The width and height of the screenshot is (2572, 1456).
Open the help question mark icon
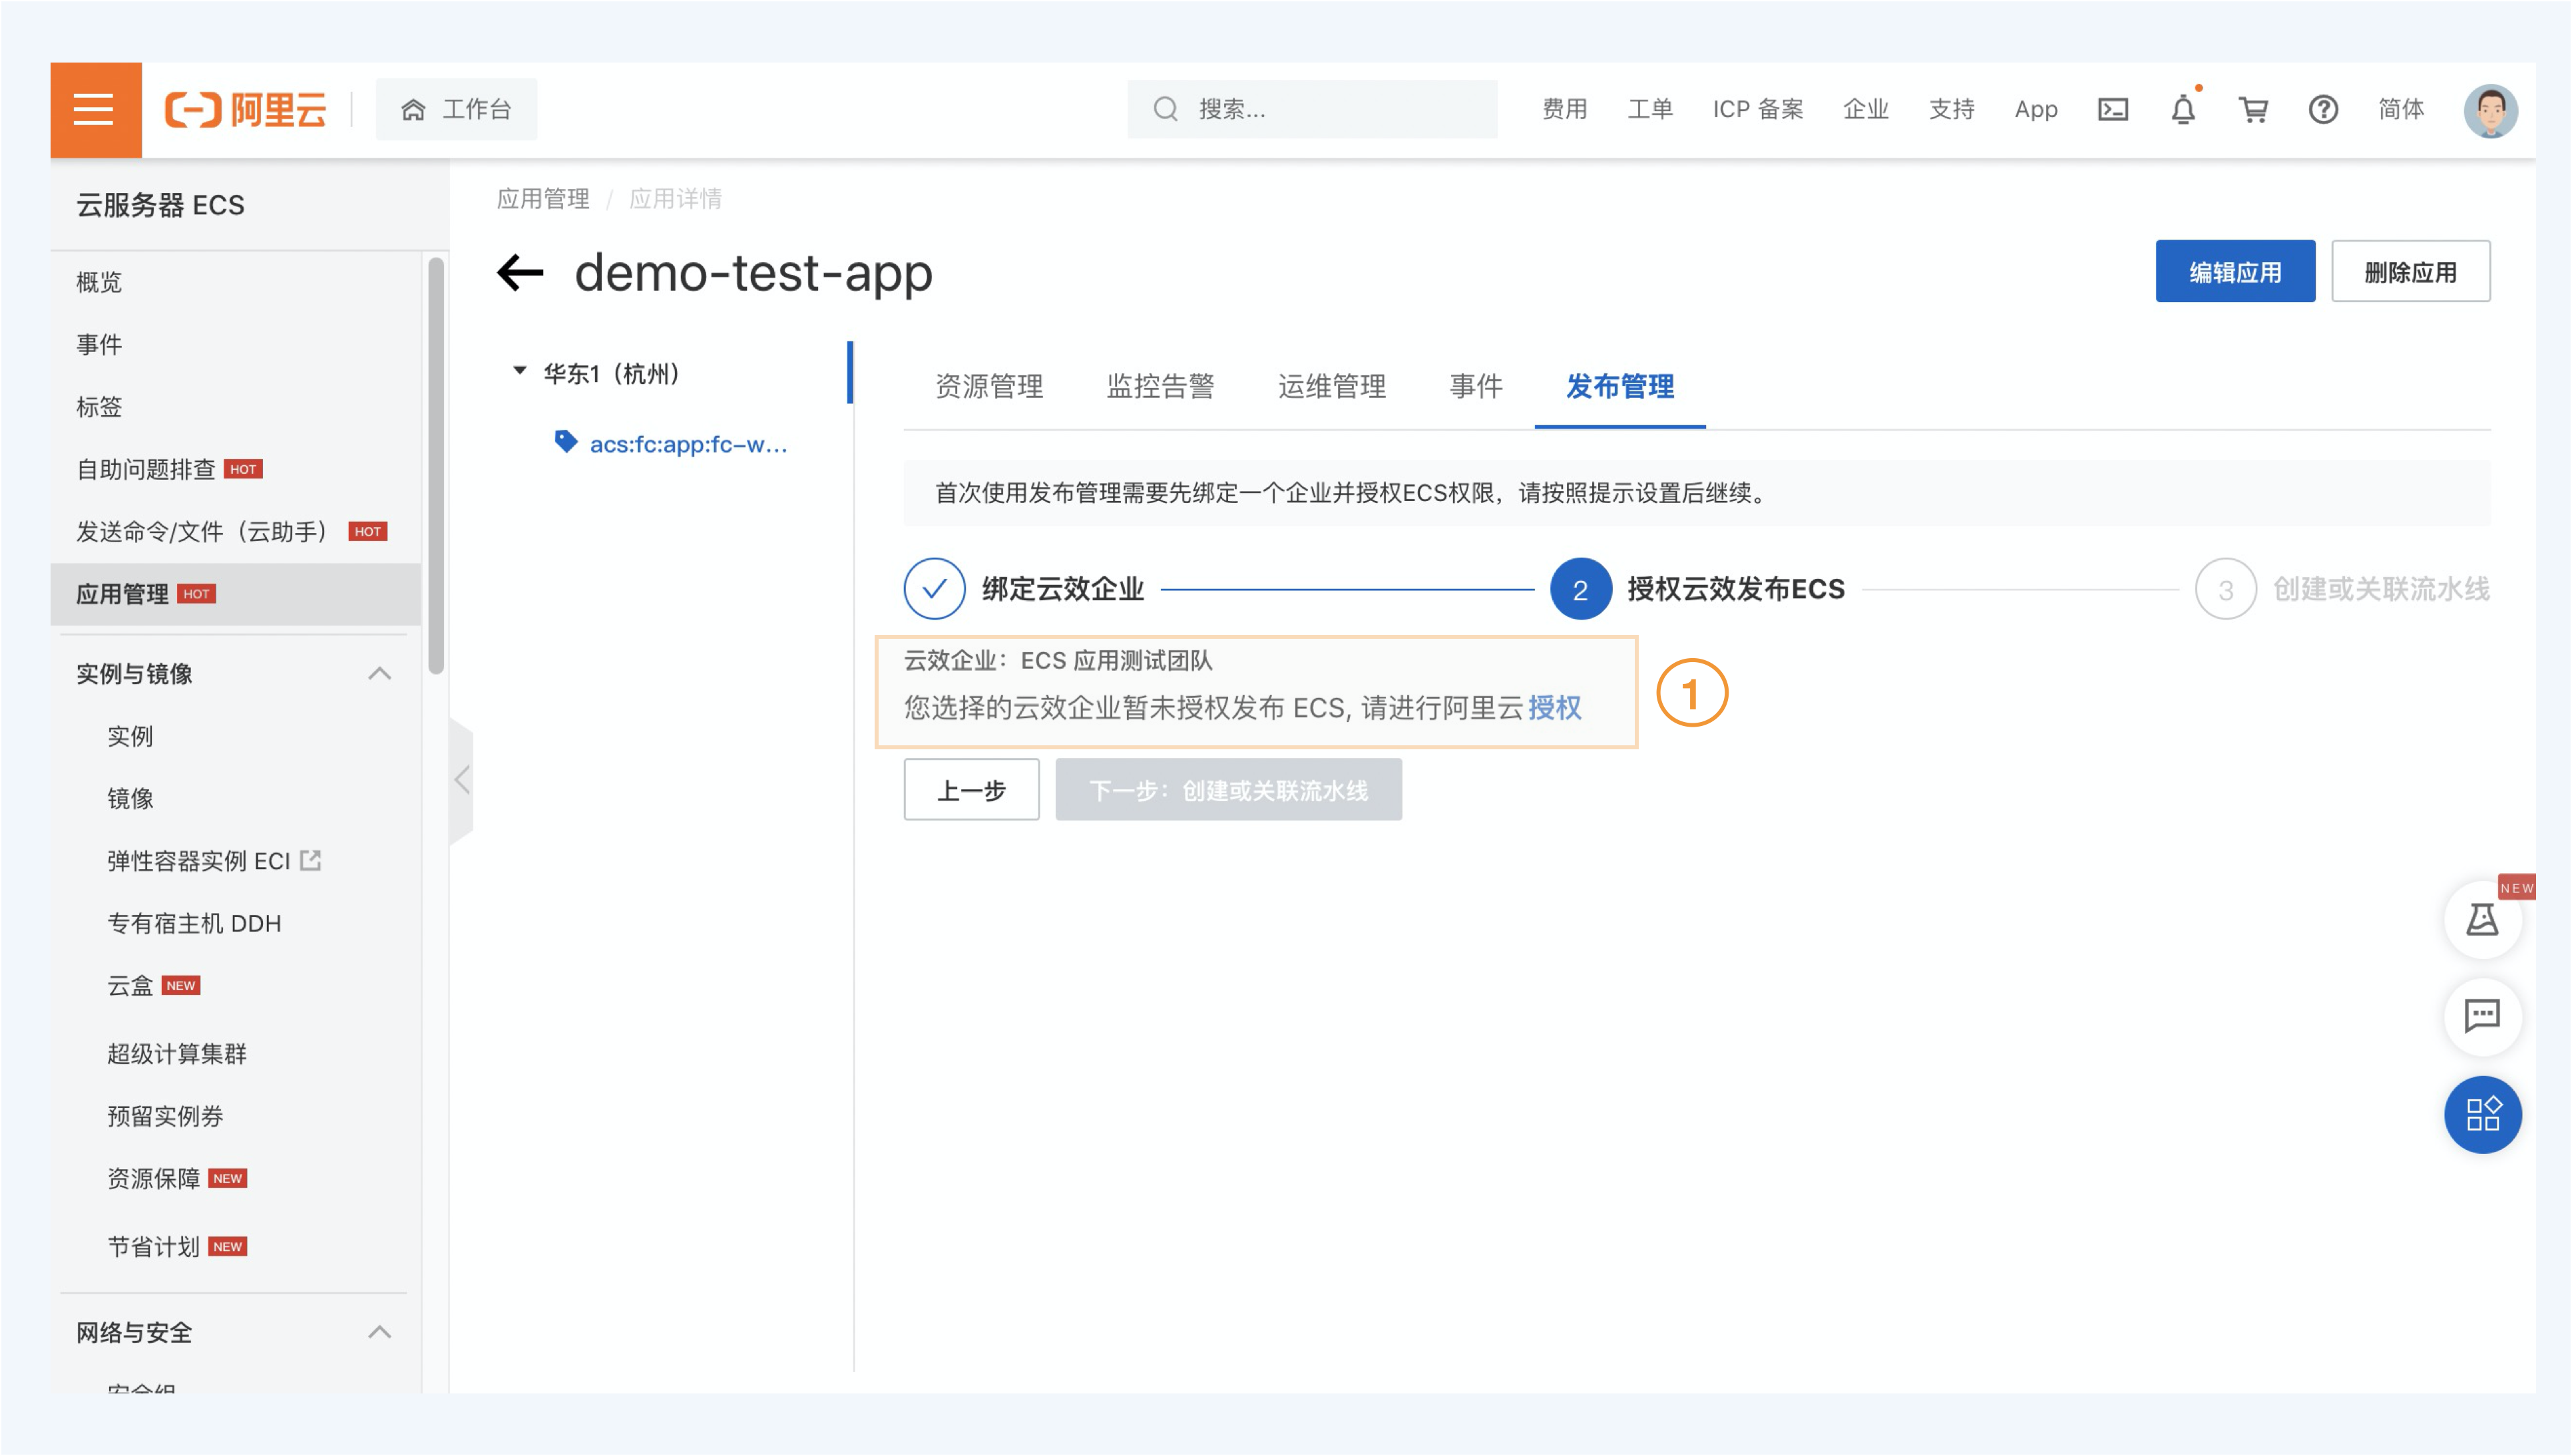click(2322, 109)
